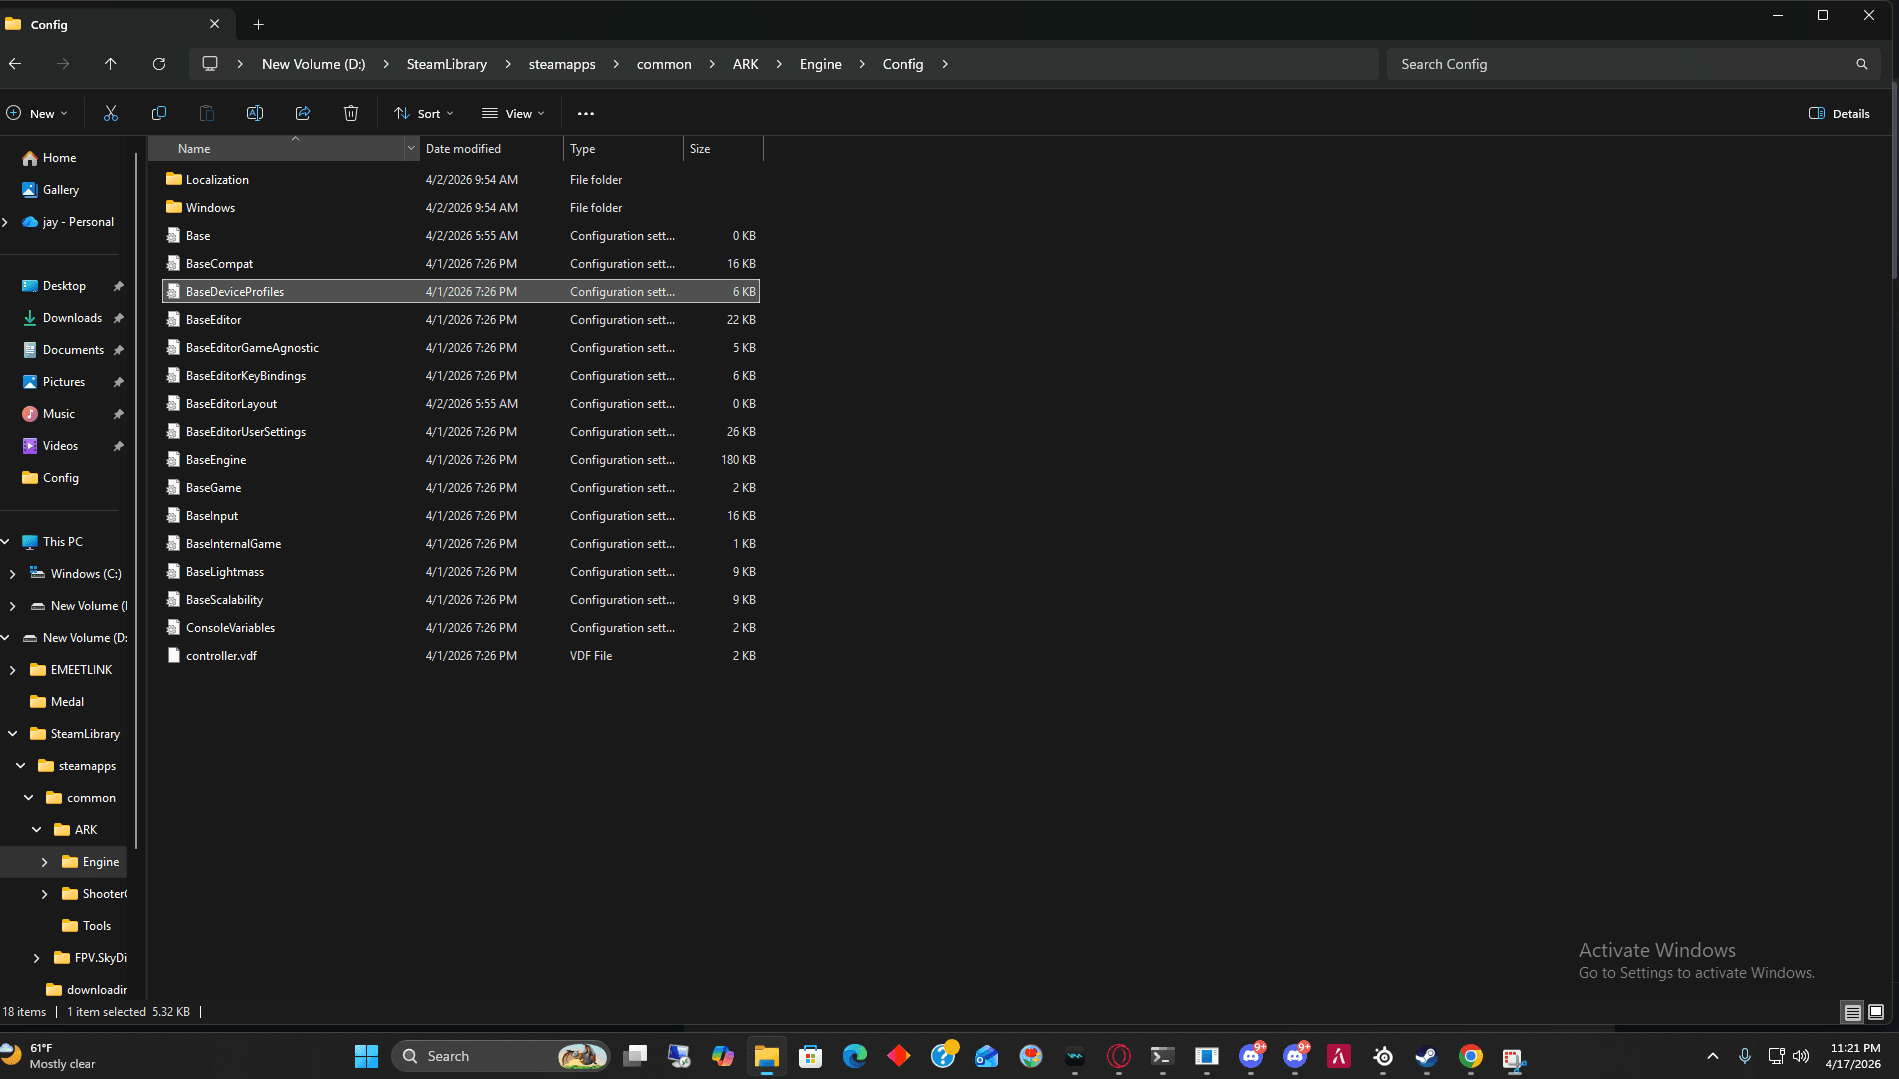The height and width of the screenshot is (1079, 1899).
Task: Open the Share icon in the toolbar
Action: [303, 113]
